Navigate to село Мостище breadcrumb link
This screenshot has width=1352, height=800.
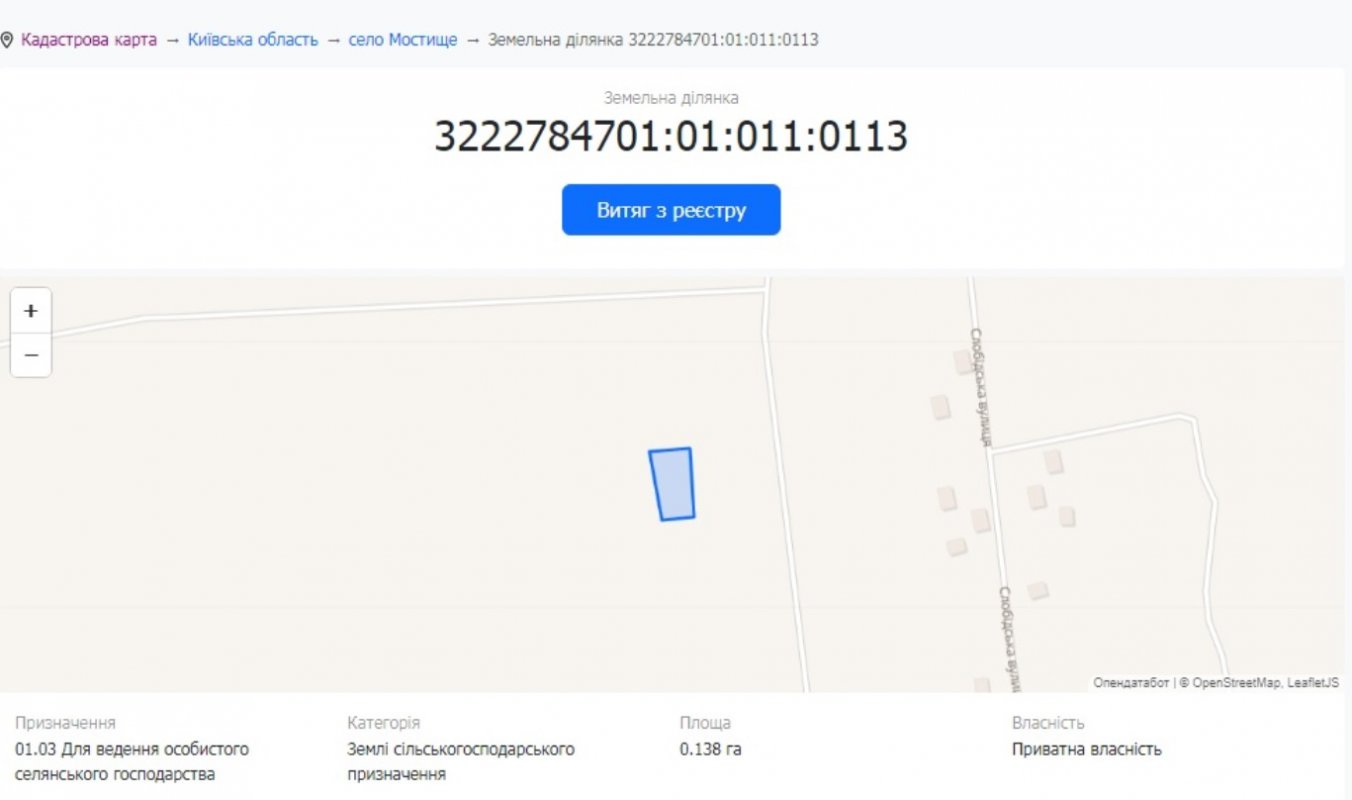click(402, 40)
